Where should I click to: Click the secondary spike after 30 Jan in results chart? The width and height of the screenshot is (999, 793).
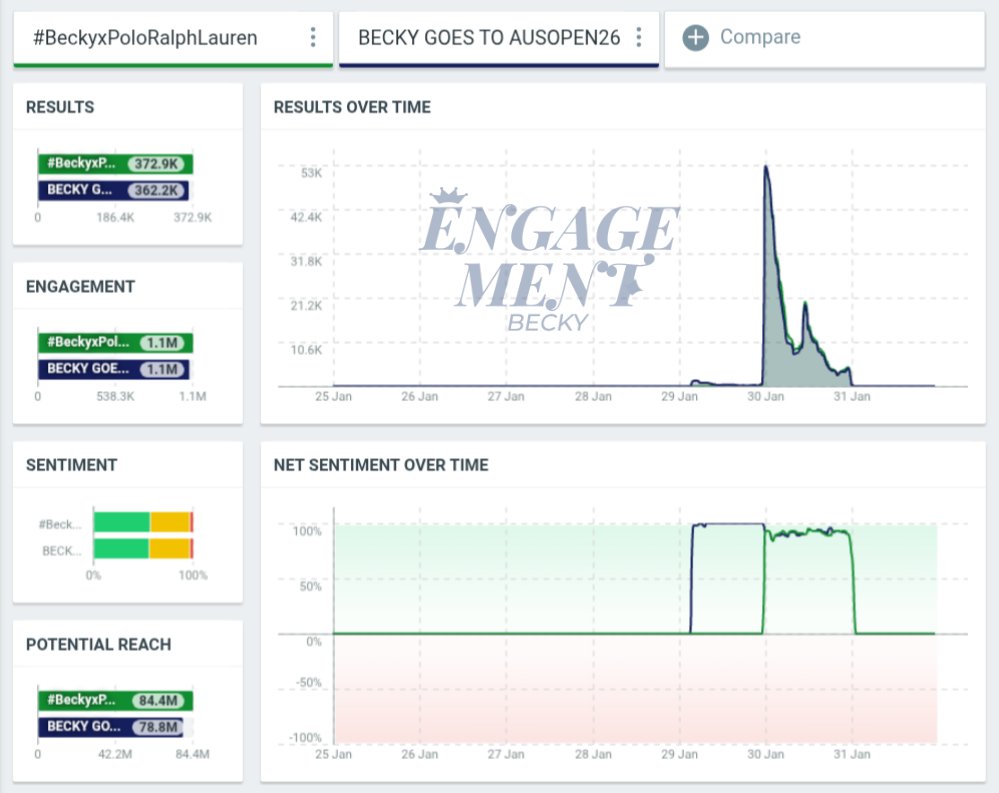coord(805,304)
